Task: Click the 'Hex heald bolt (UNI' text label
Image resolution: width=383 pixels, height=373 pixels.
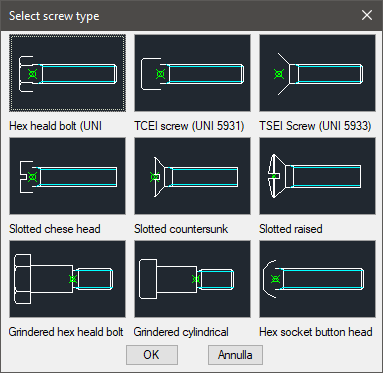Action: point(55,126)
